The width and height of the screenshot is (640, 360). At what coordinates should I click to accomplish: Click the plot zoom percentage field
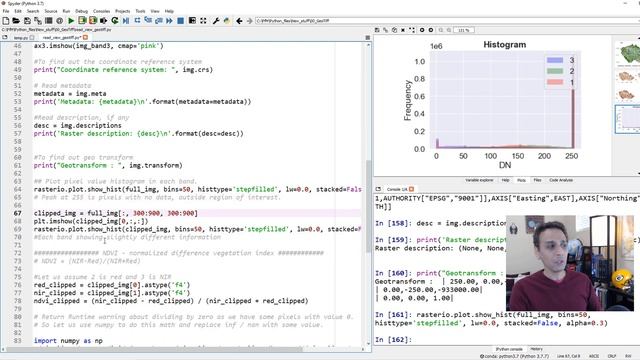[464, 30]
